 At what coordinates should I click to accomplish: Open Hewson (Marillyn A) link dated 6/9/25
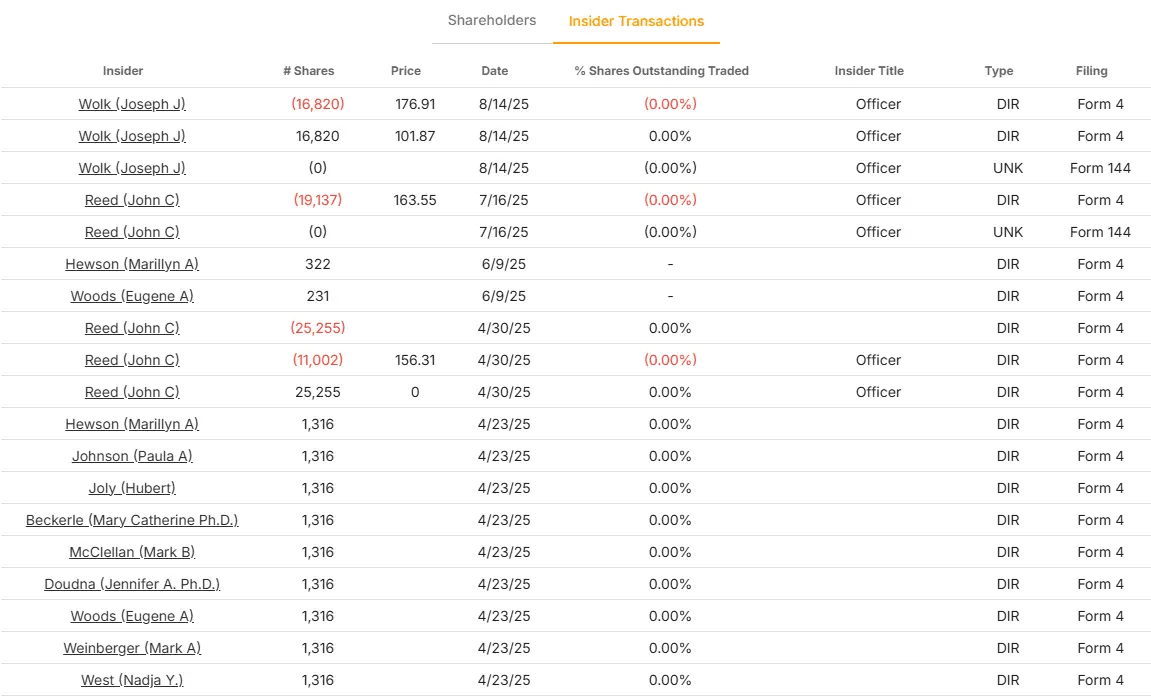132,264
